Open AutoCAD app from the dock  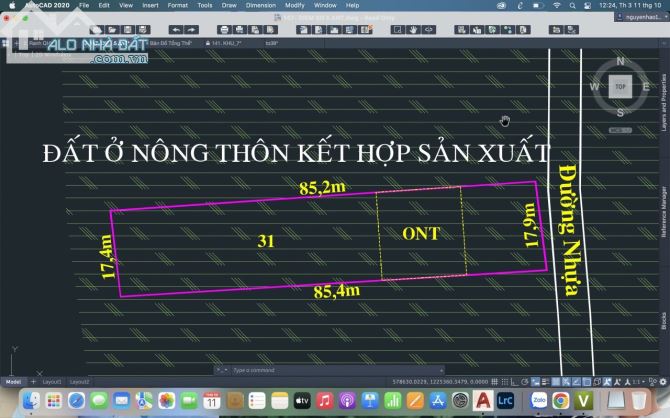pyautogui.click(x=483, y=401)
